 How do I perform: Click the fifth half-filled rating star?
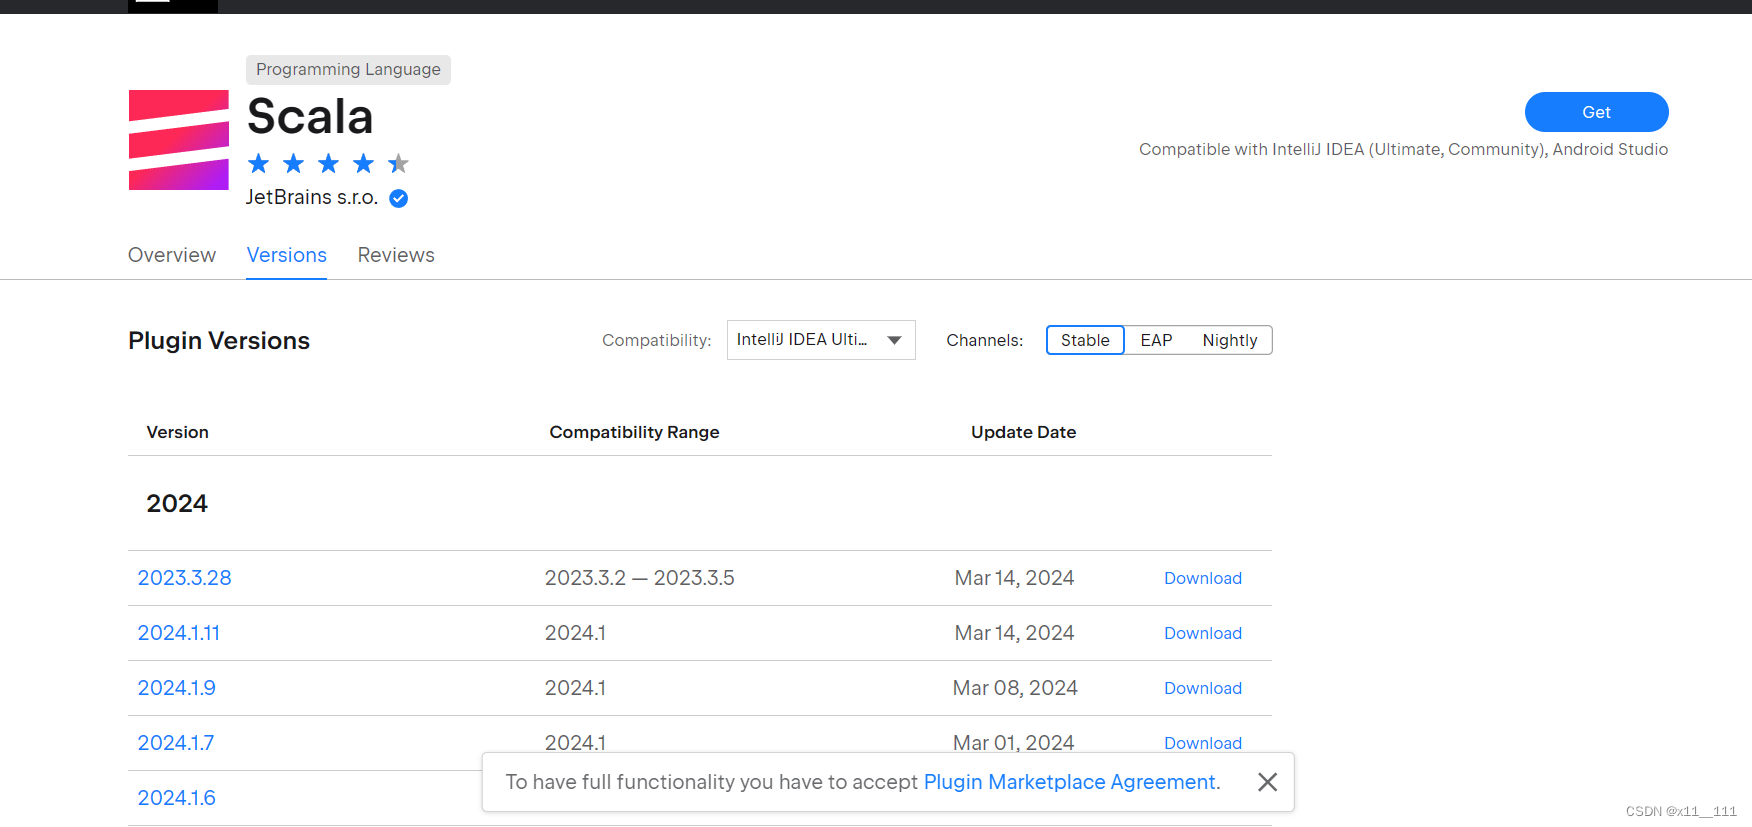[398, 163]
